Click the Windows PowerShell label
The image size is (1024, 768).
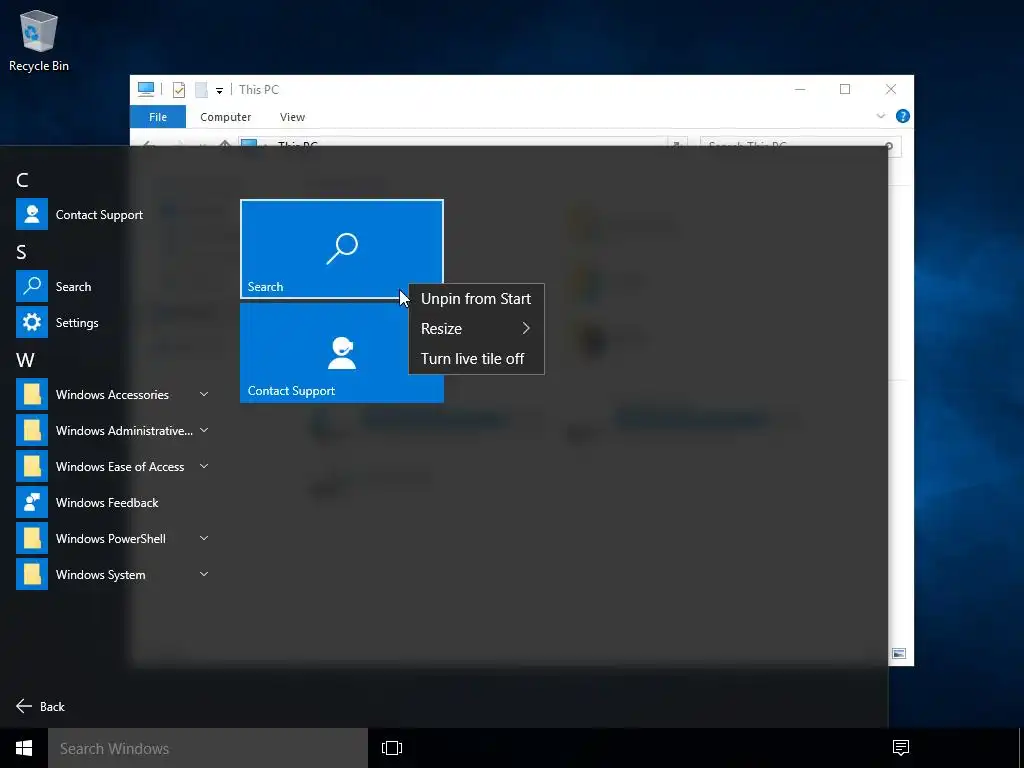coord(110,539)
